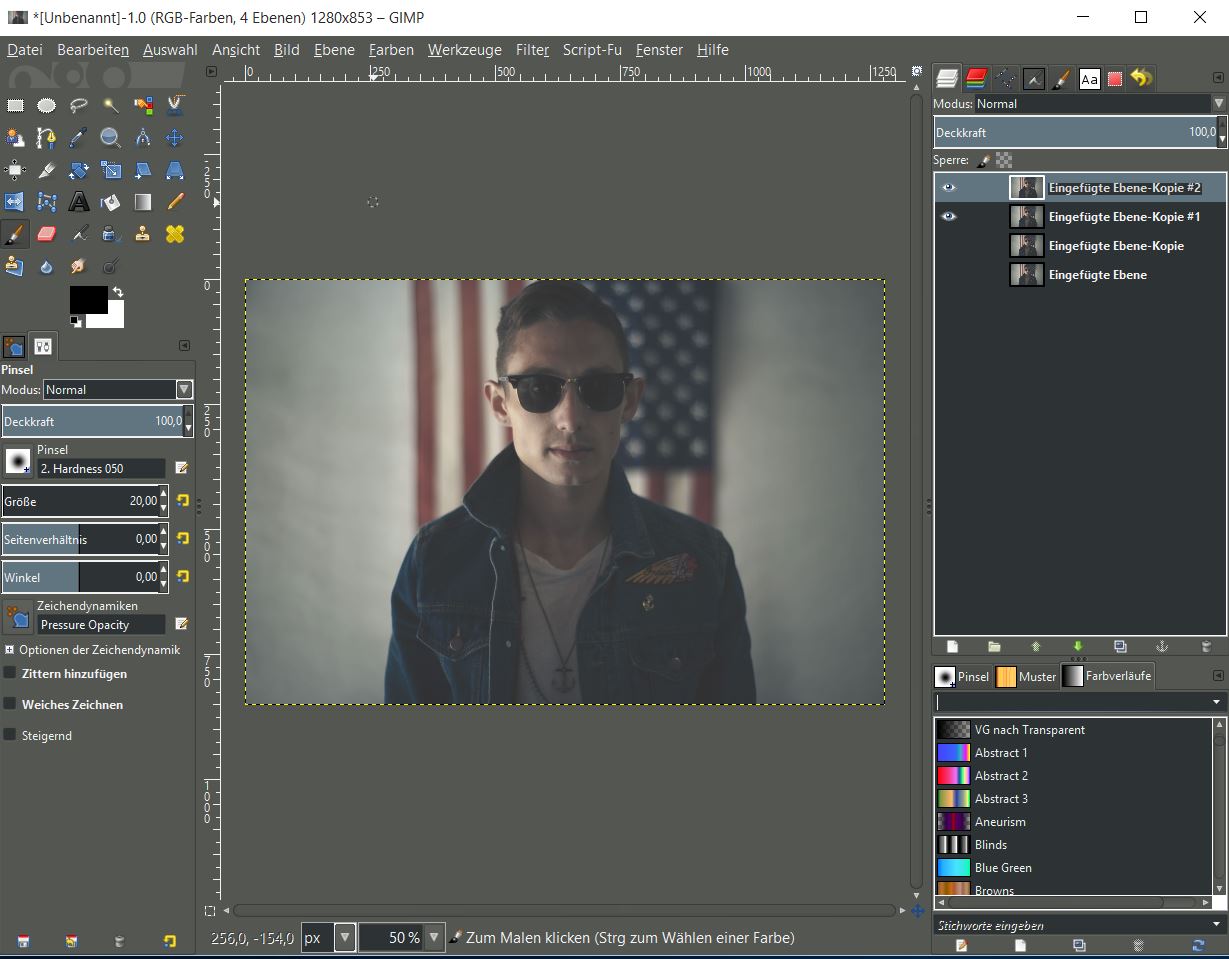Enable the Zittern hinzufügen checkbox

click(10, 674)
